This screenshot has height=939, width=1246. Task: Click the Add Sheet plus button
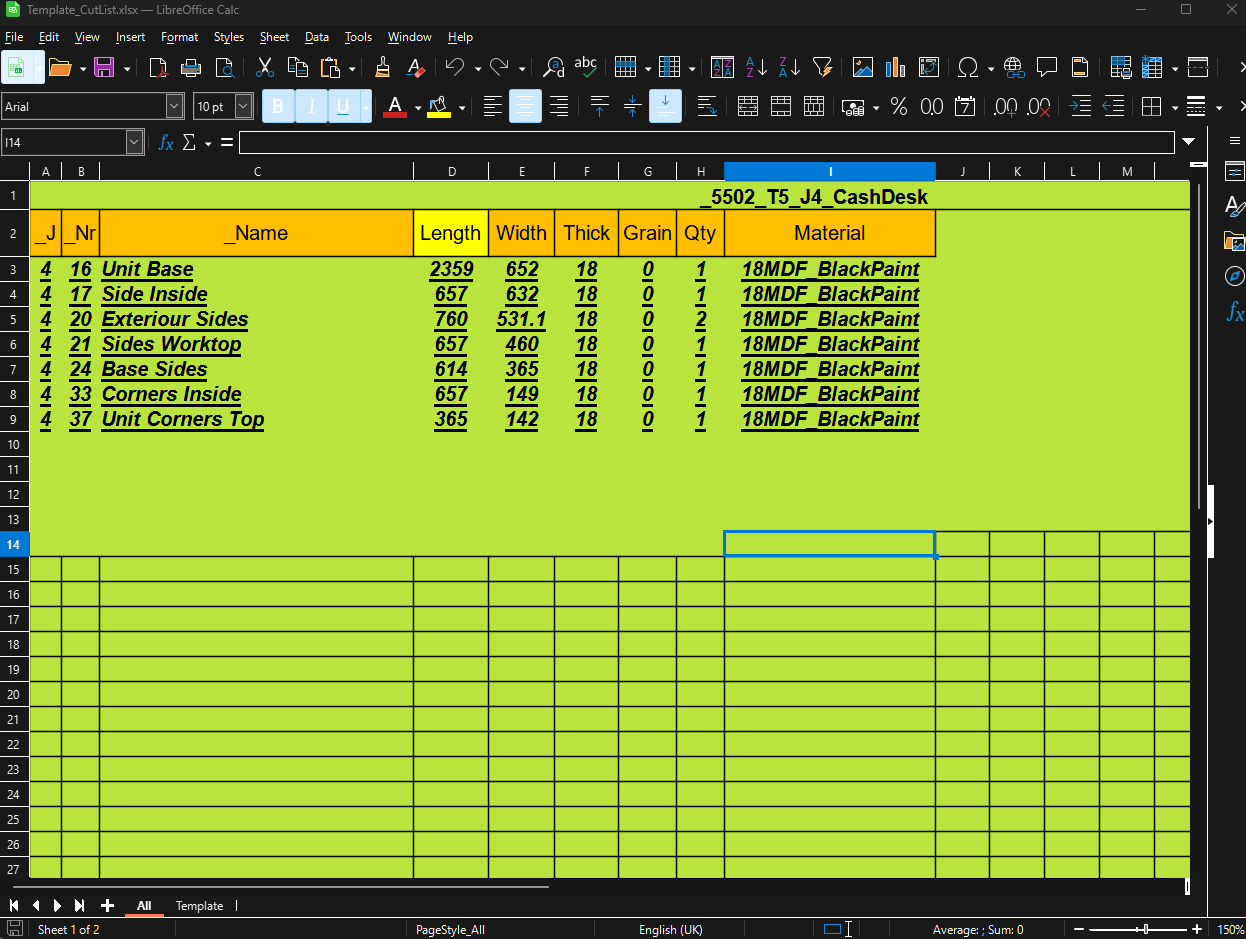coord(107,905)
